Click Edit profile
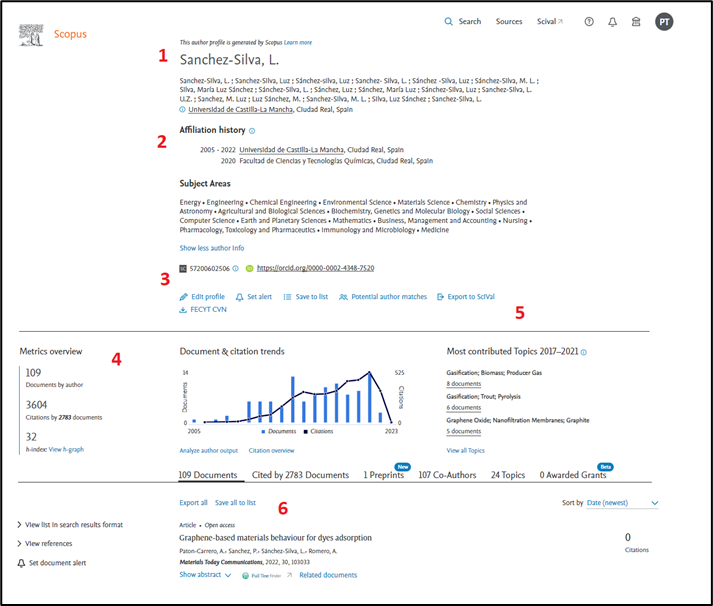This screenshot has height=606, width=713. click(x=202, y=297)
